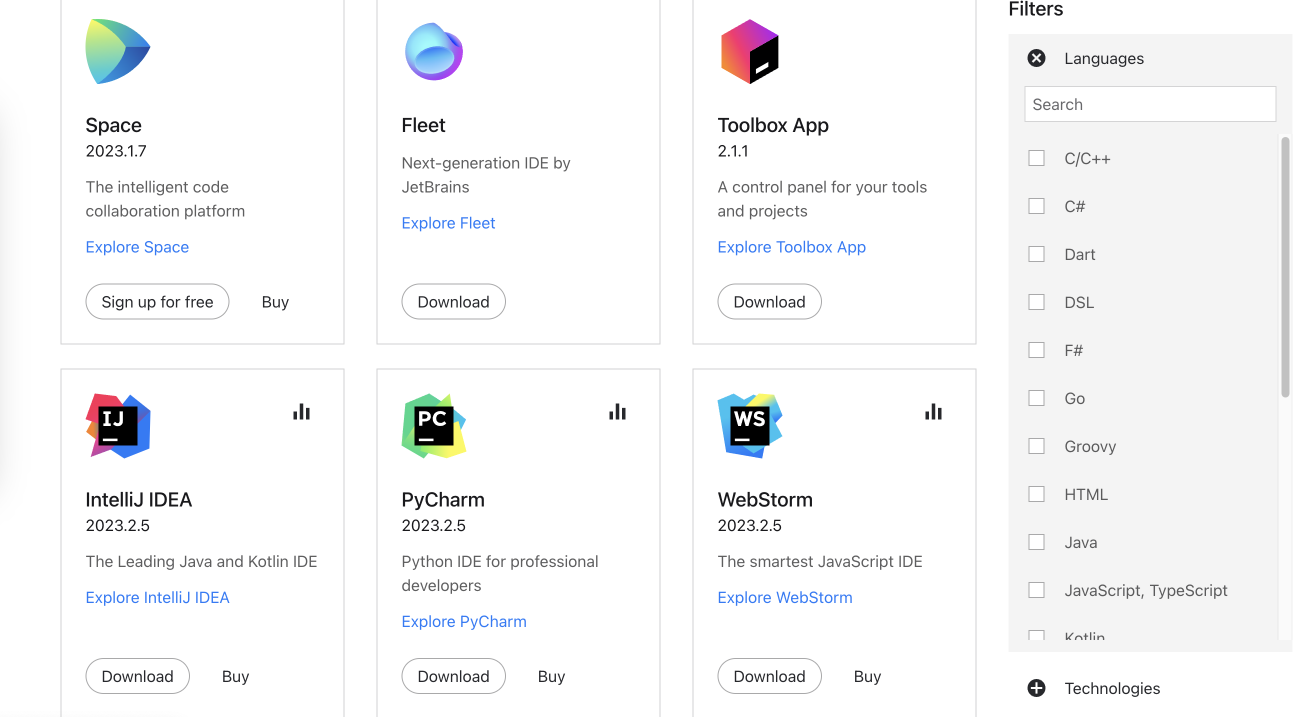This screenshot has height=717, width=1314.
Task: Check the C/C++ language filter
Action: (1037, 158)
